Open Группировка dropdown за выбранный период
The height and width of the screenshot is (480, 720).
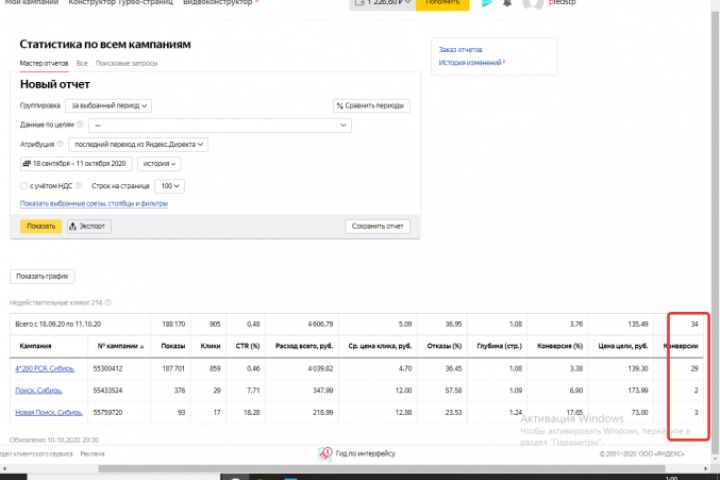click(108, 106)
